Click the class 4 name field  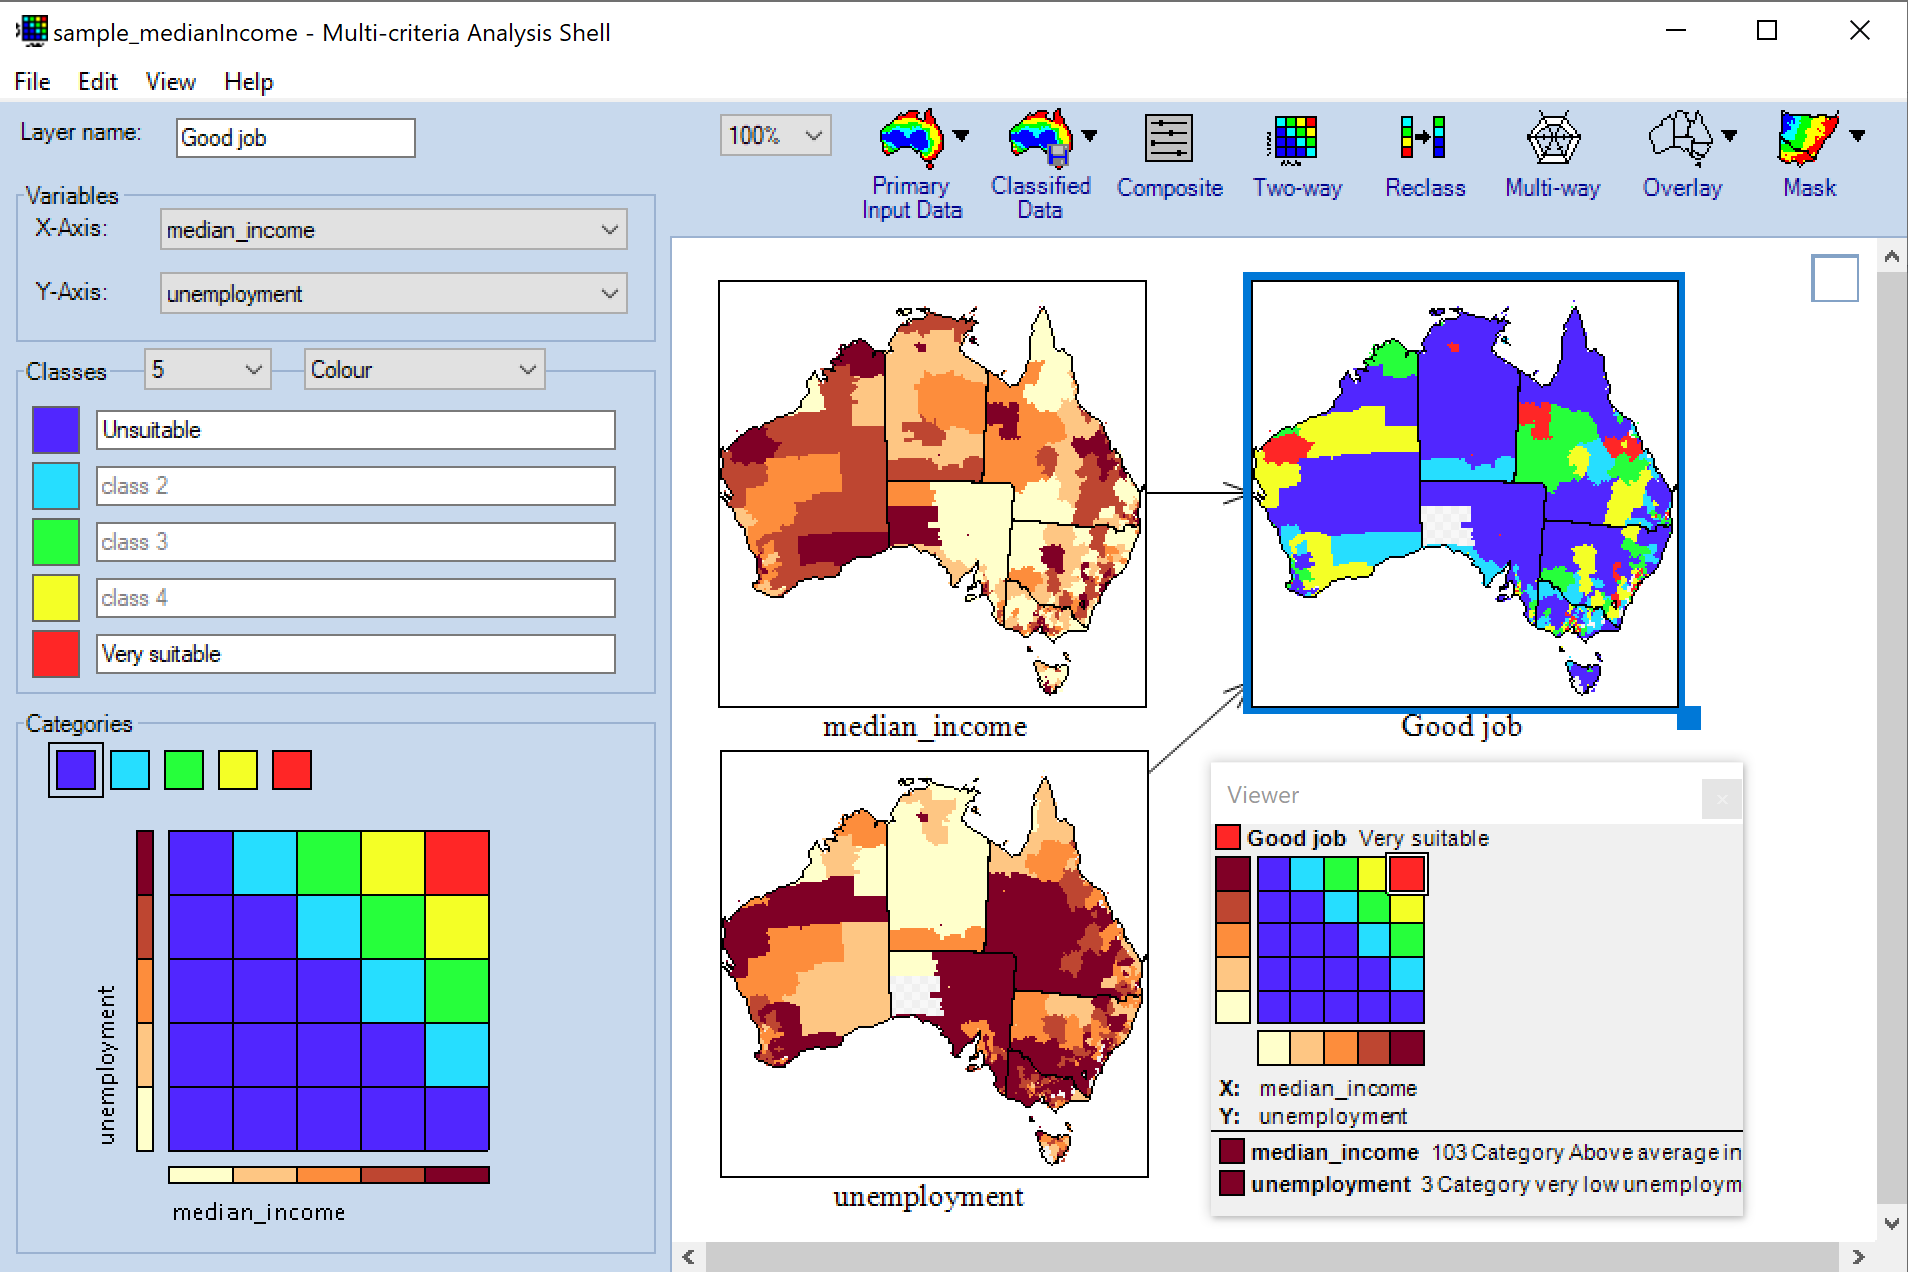tap(355, 598)
